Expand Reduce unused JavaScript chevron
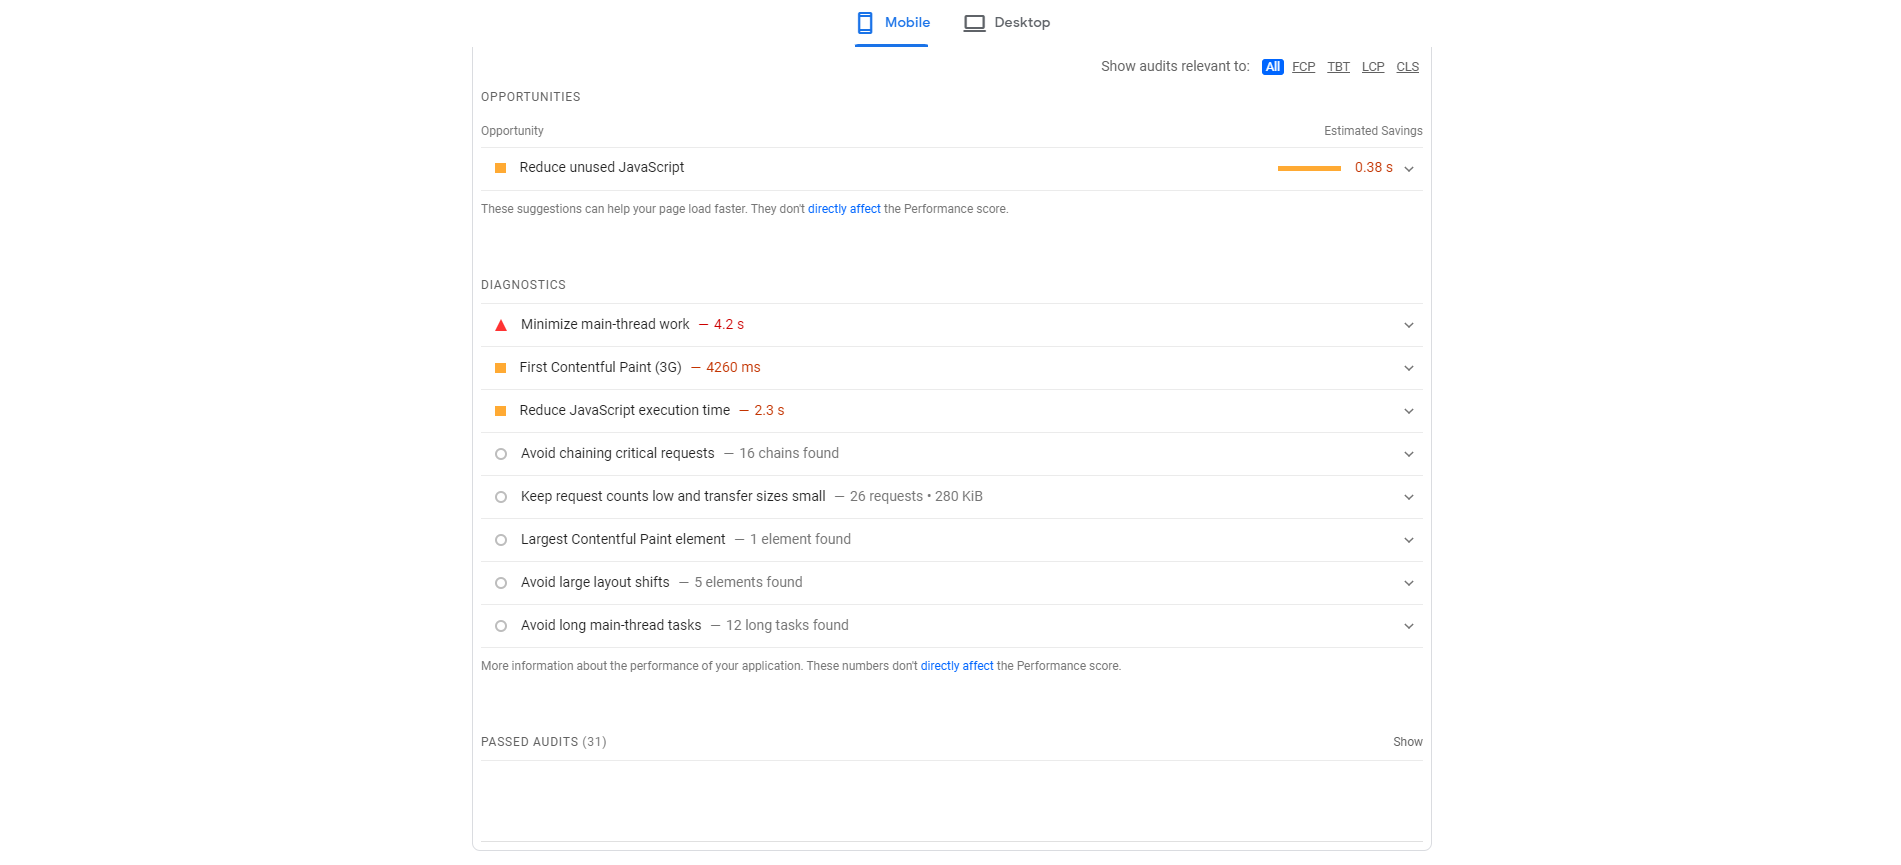Image resolution: width=1901 pixels, height=865 pixels. pos(1409,169)
